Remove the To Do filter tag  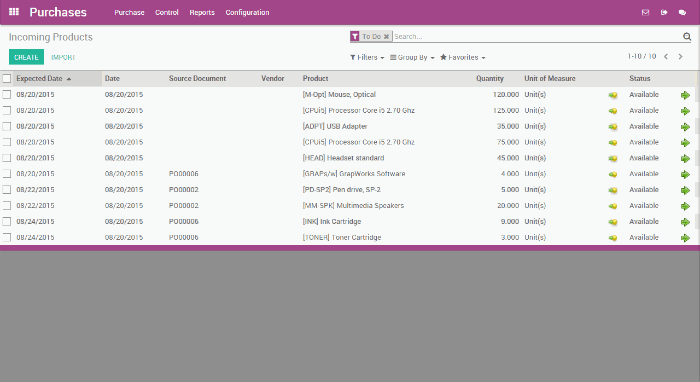point(386,37)
